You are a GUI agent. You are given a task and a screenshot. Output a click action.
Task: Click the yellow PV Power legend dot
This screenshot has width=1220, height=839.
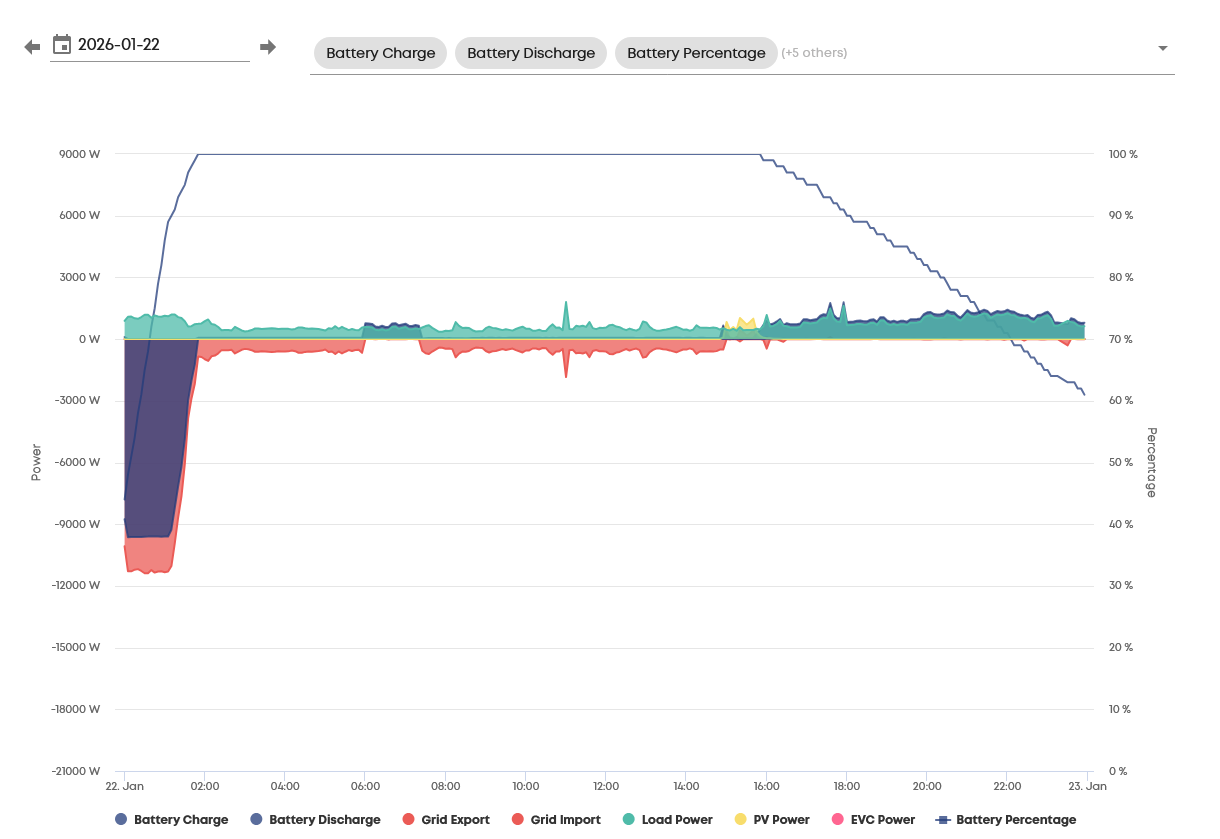[x=740, y=820]
